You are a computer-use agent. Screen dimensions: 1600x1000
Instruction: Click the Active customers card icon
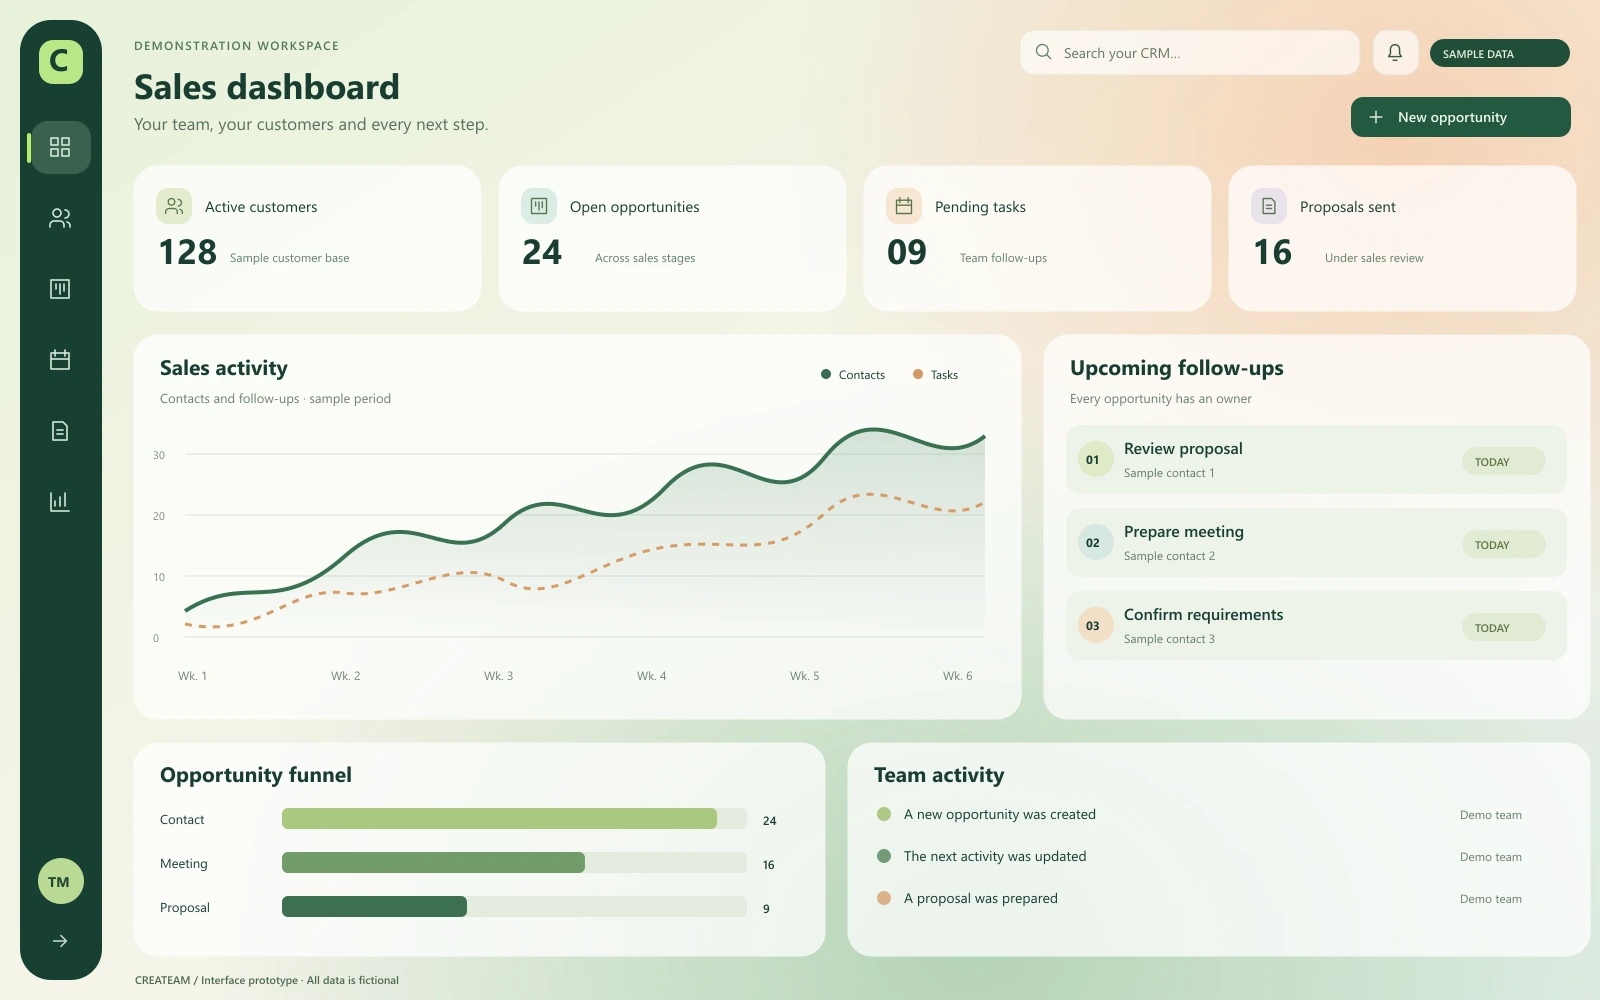pyautogui.click(x=174, y=206)
